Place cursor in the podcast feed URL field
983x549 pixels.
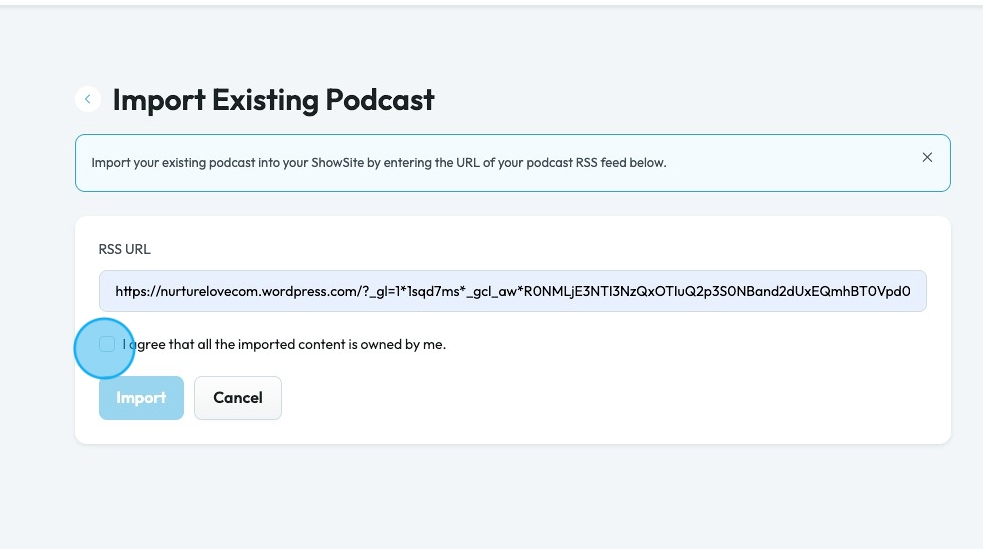(512, 291)
